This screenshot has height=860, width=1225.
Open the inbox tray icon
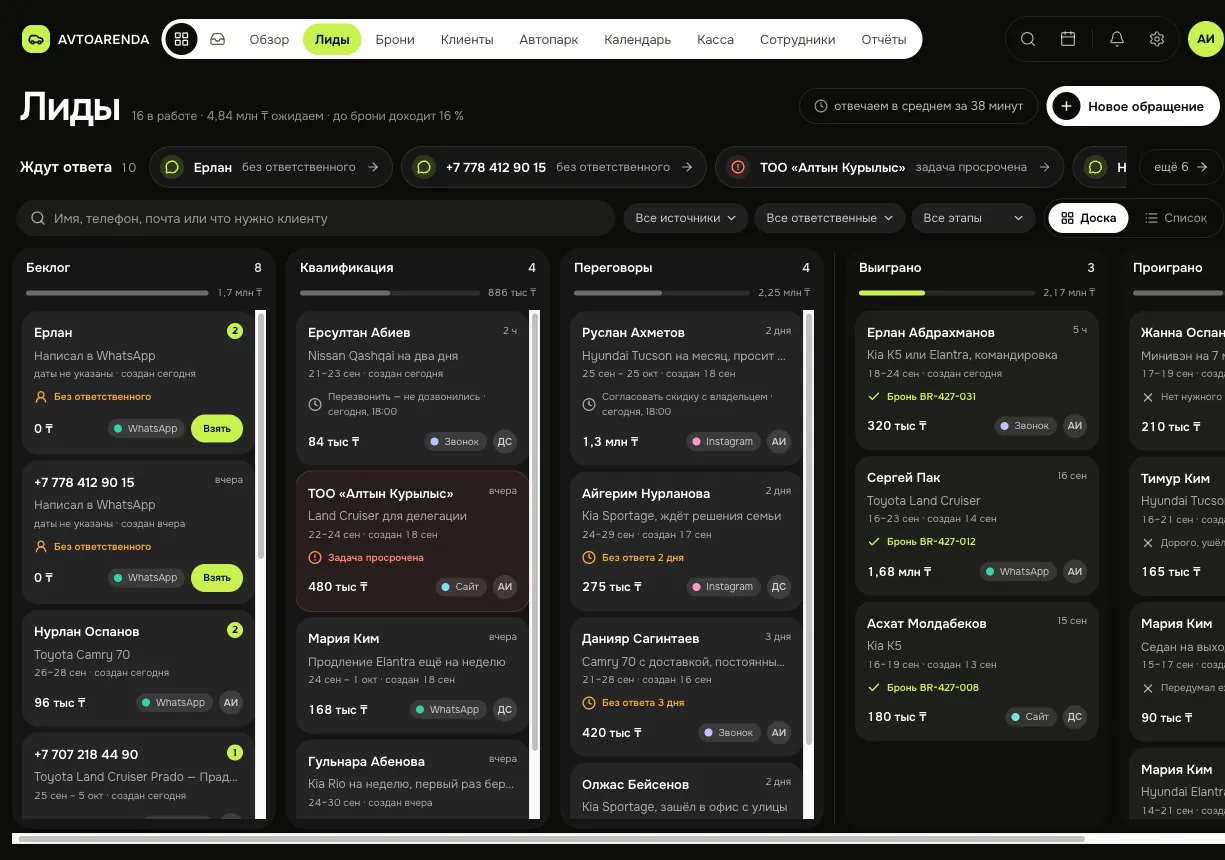click(217, 39)
